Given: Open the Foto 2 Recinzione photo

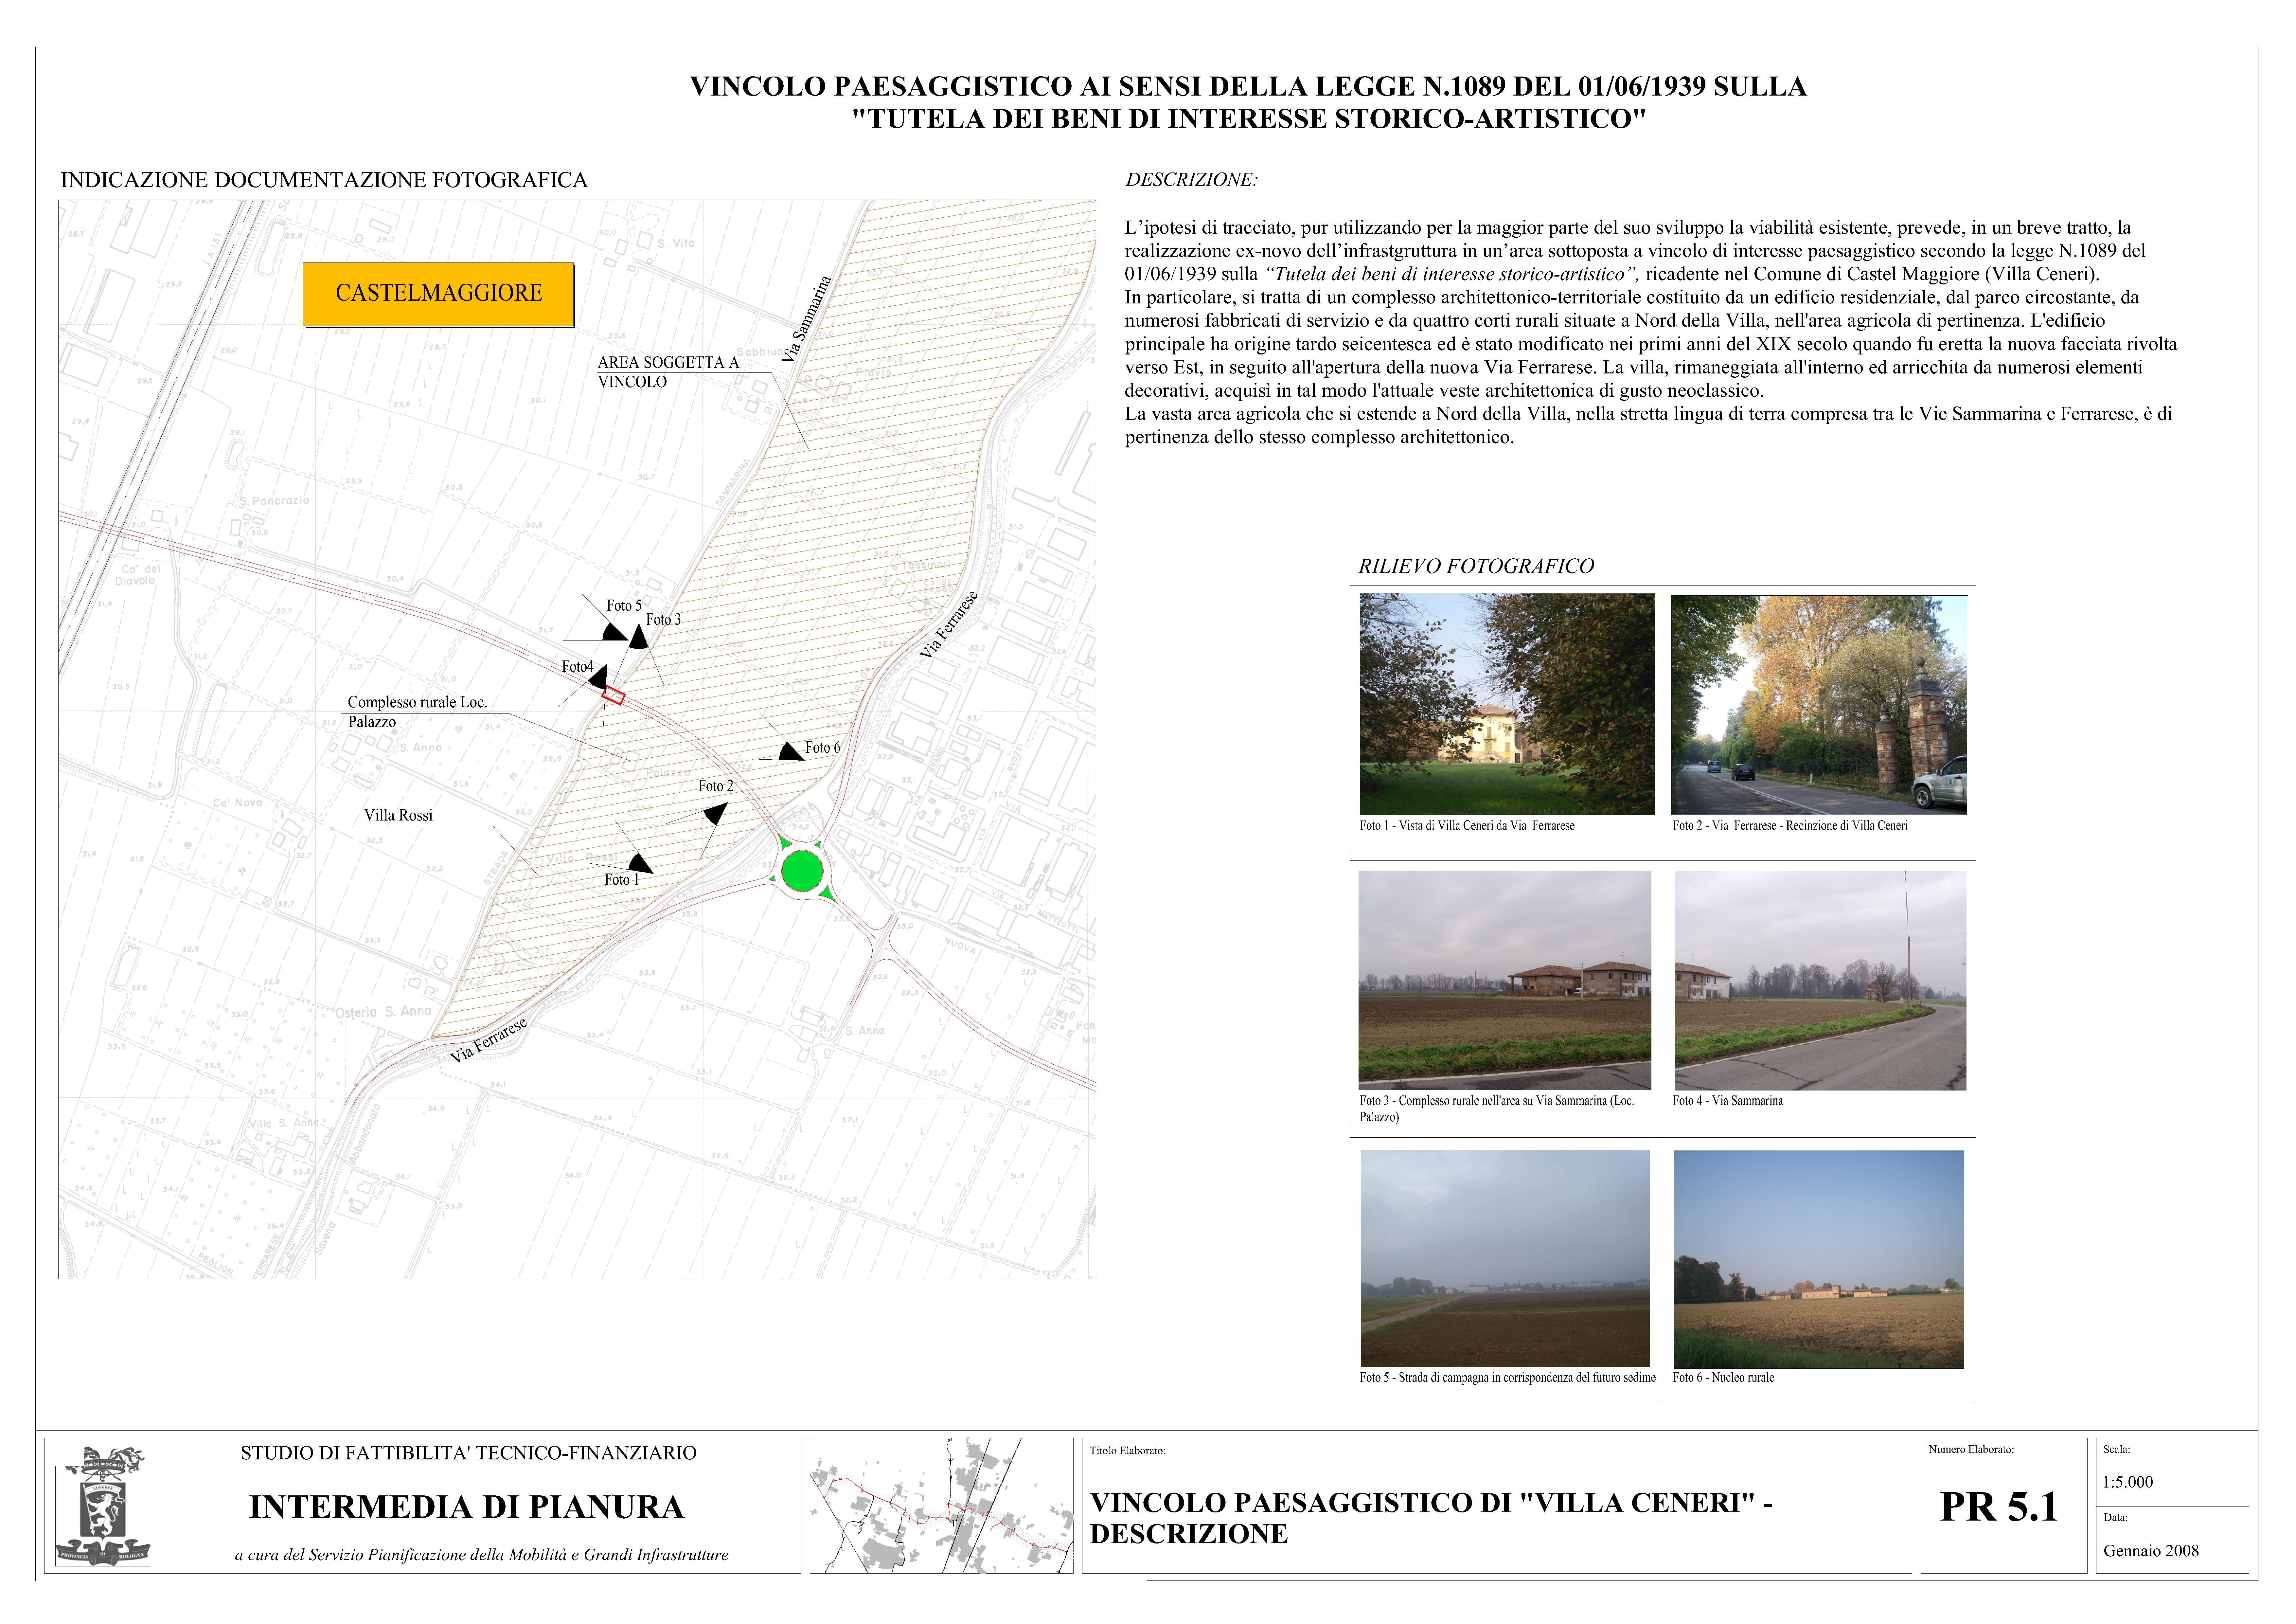Looking at the screenshot, I should 1819,705.
